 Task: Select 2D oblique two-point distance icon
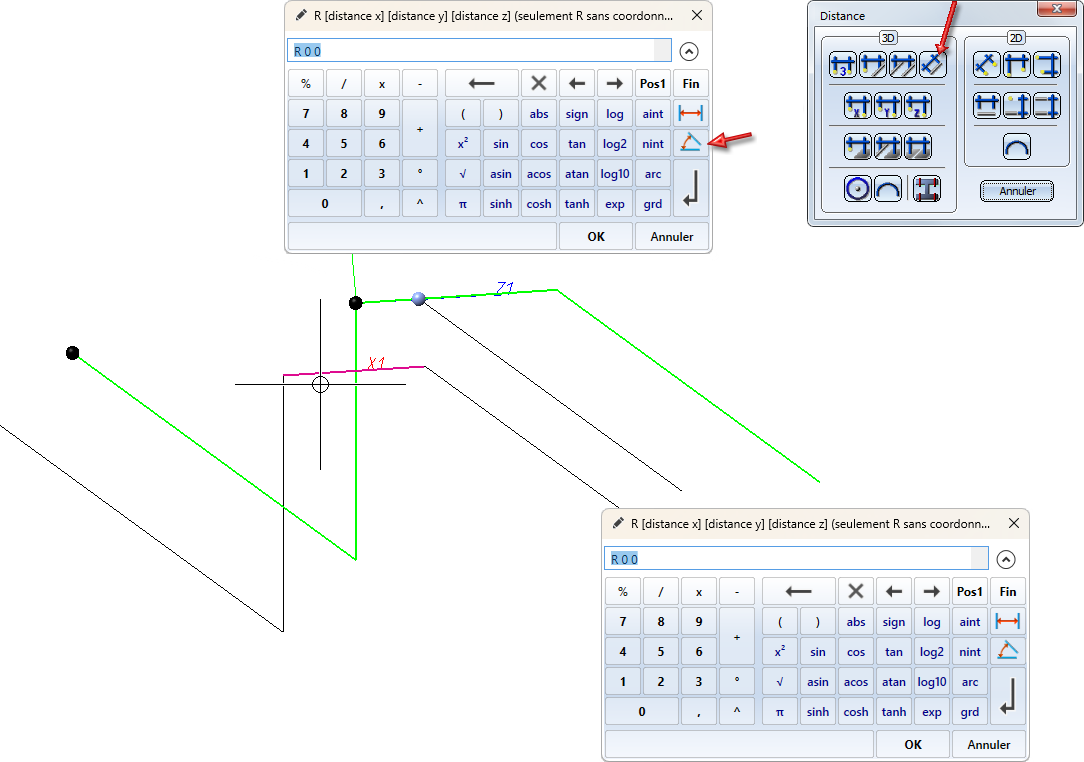coord(987,65)
